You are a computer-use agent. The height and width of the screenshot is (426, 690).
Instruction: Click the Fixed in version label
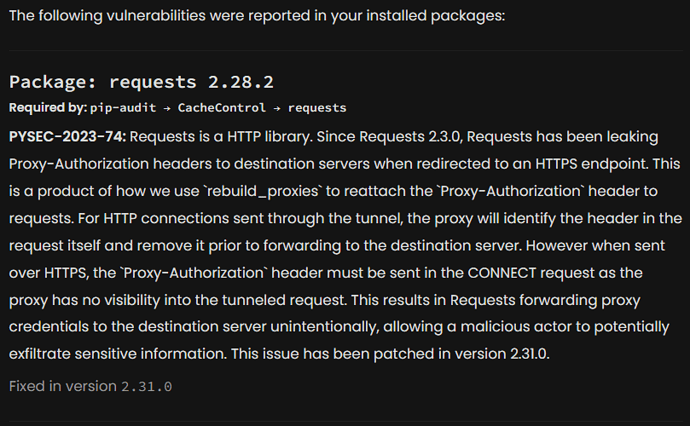[62, 386]
